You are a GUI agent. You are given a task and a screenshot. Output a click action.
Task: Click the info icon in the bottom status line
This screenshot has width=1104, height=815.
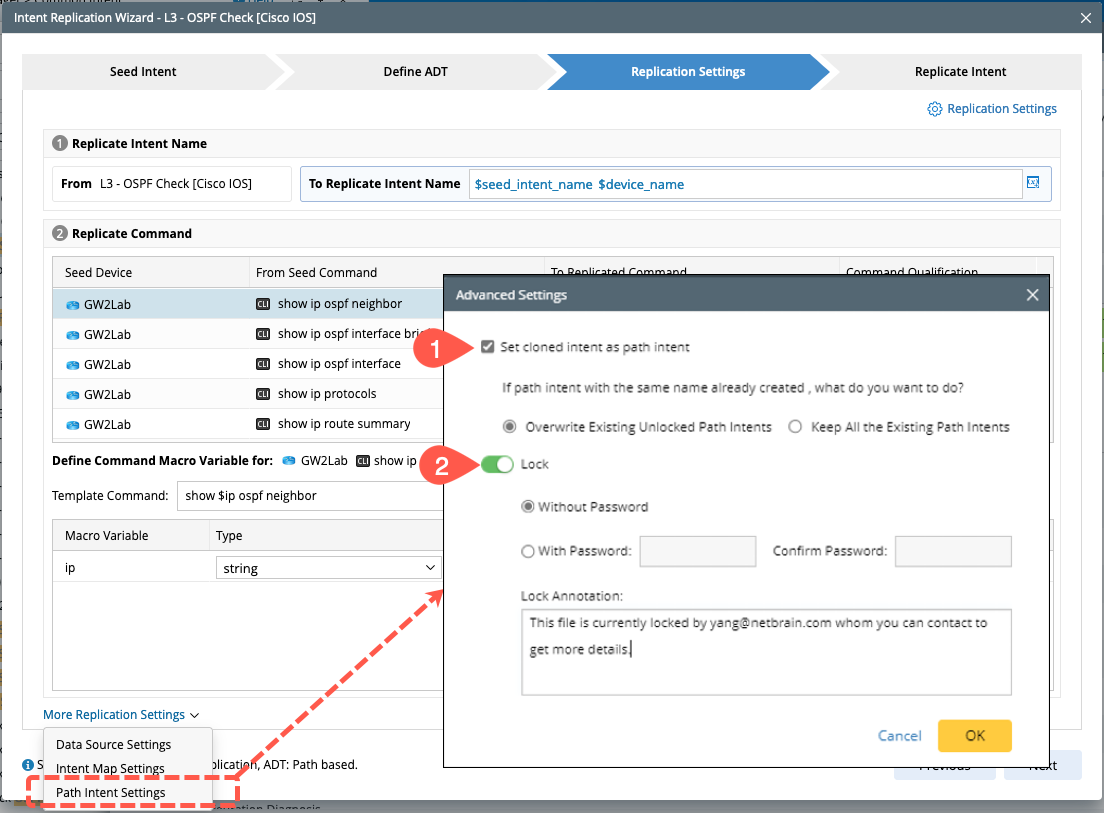27,765
